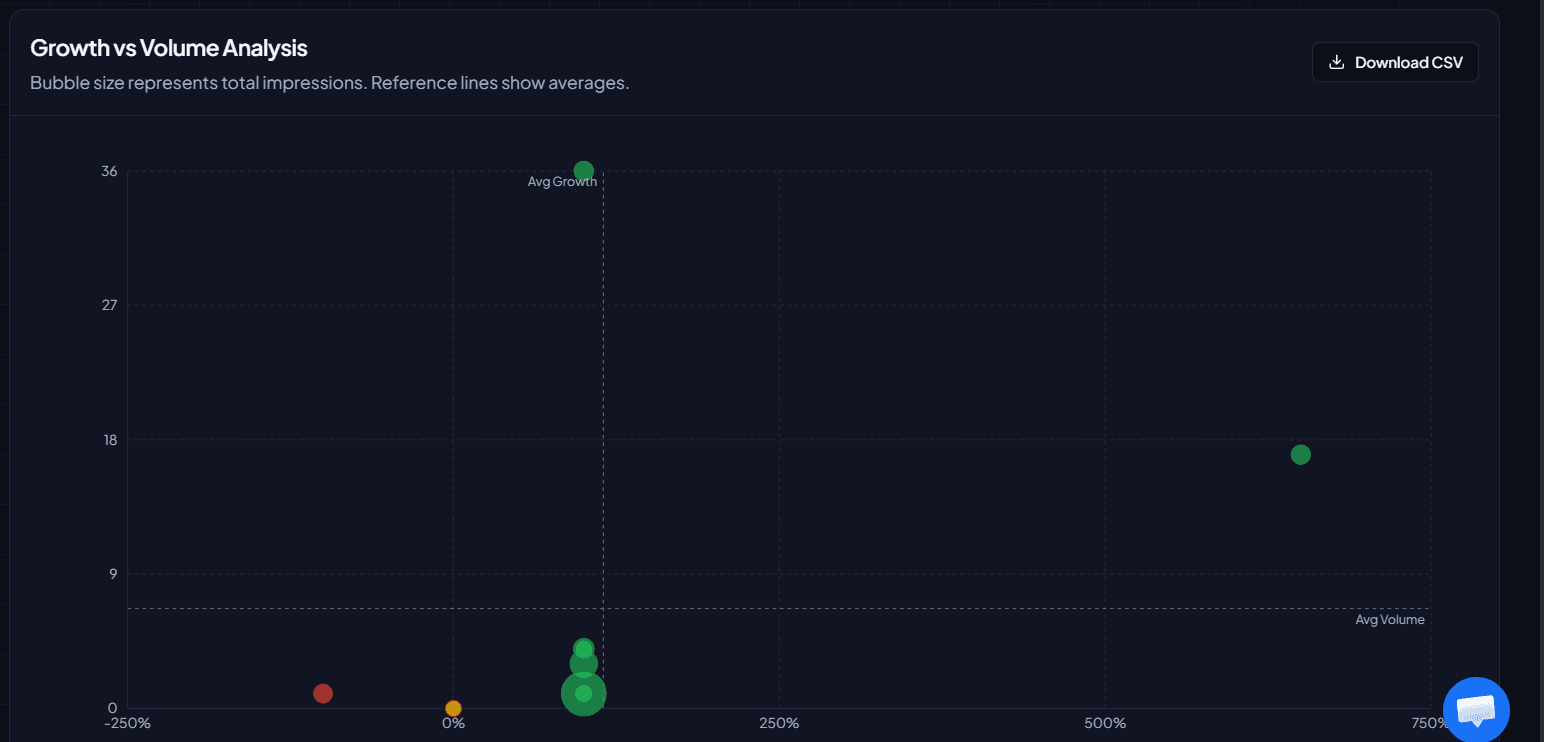Image resolution: width=1544 pixels, height=742 pixels.
Task: Select the yellow bubble at 0% volume
Action: tap(453, 708)
